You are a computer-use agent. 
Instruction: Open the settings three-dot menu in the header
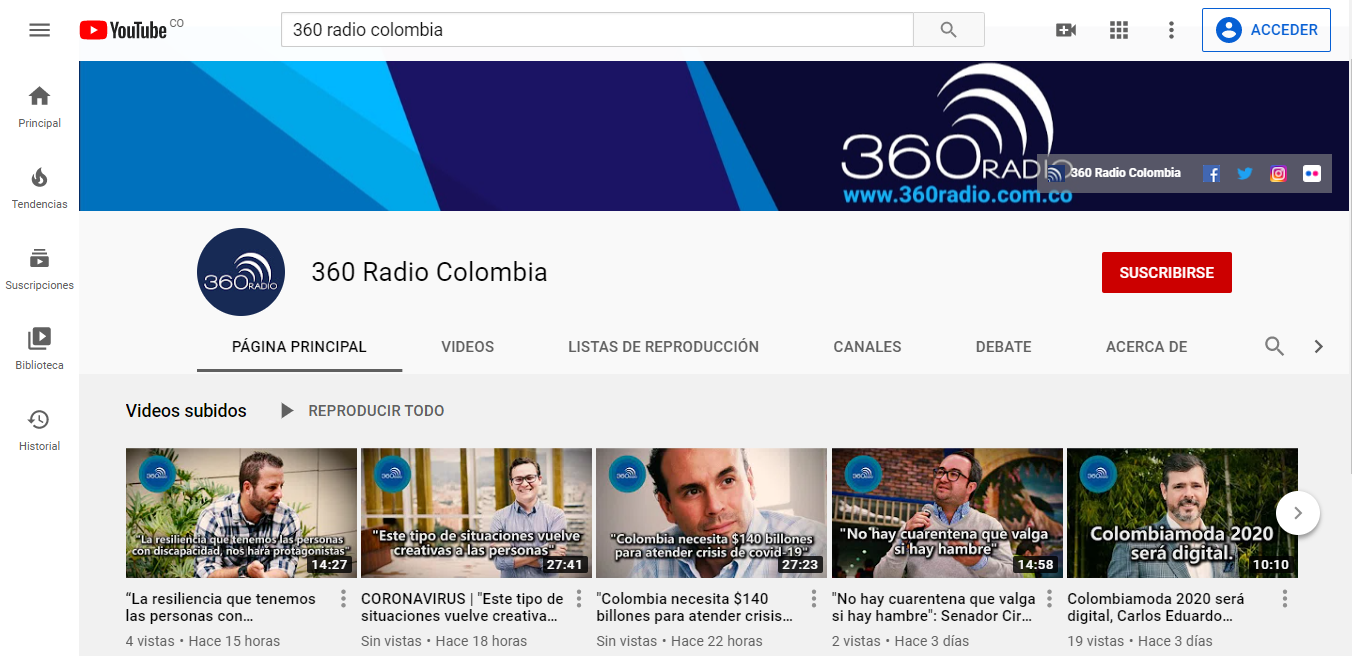point(1171,30)
